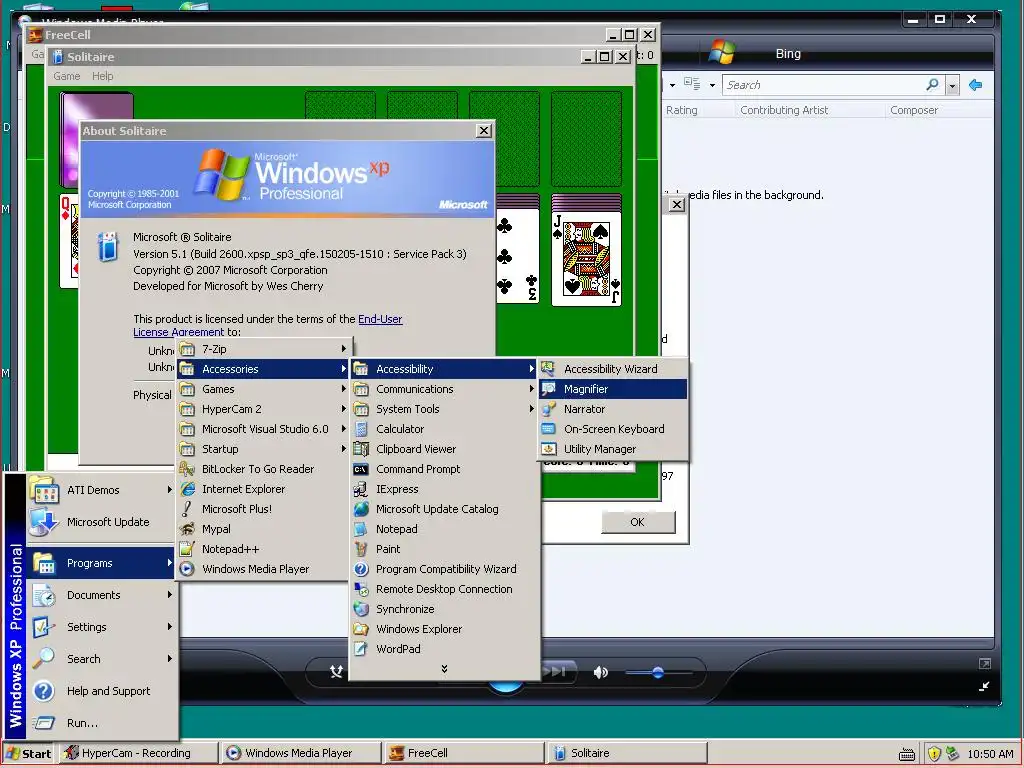Click the Help and Support icon
Screen dimensions: 1024x768
(44, 691)
